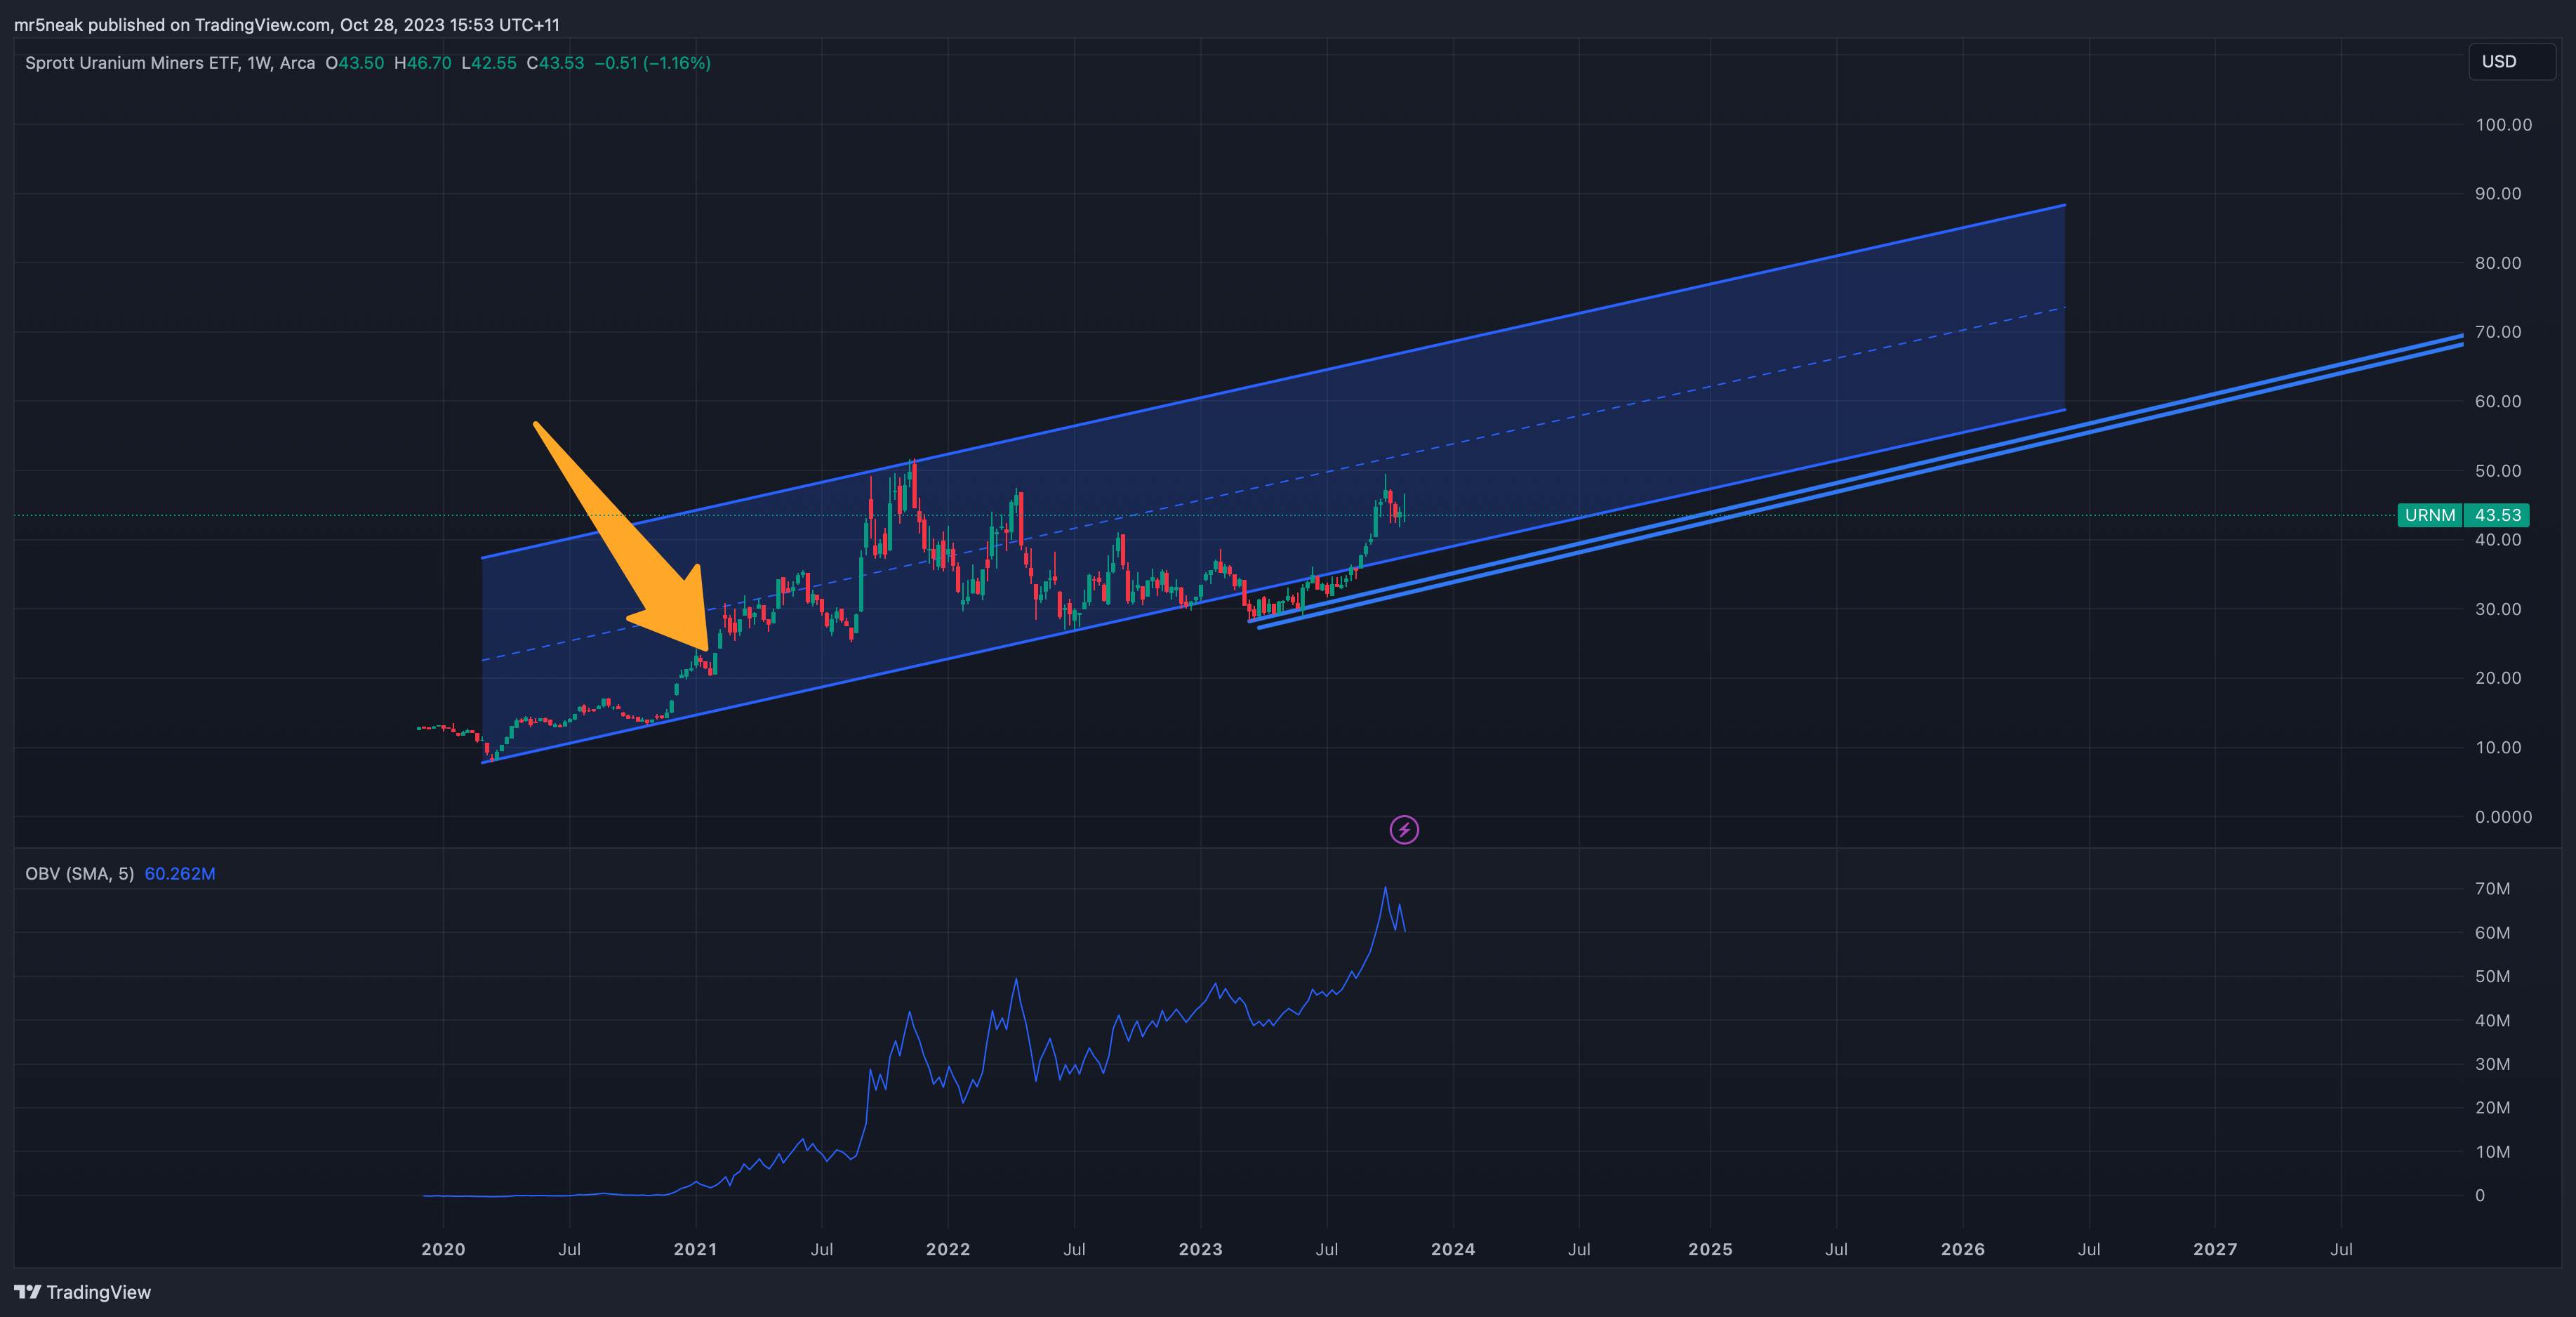Click the upper boundary line of the blue channel
Image resolution: width=2576 pixels, height=1317 pixels.
click(1273, 381)
